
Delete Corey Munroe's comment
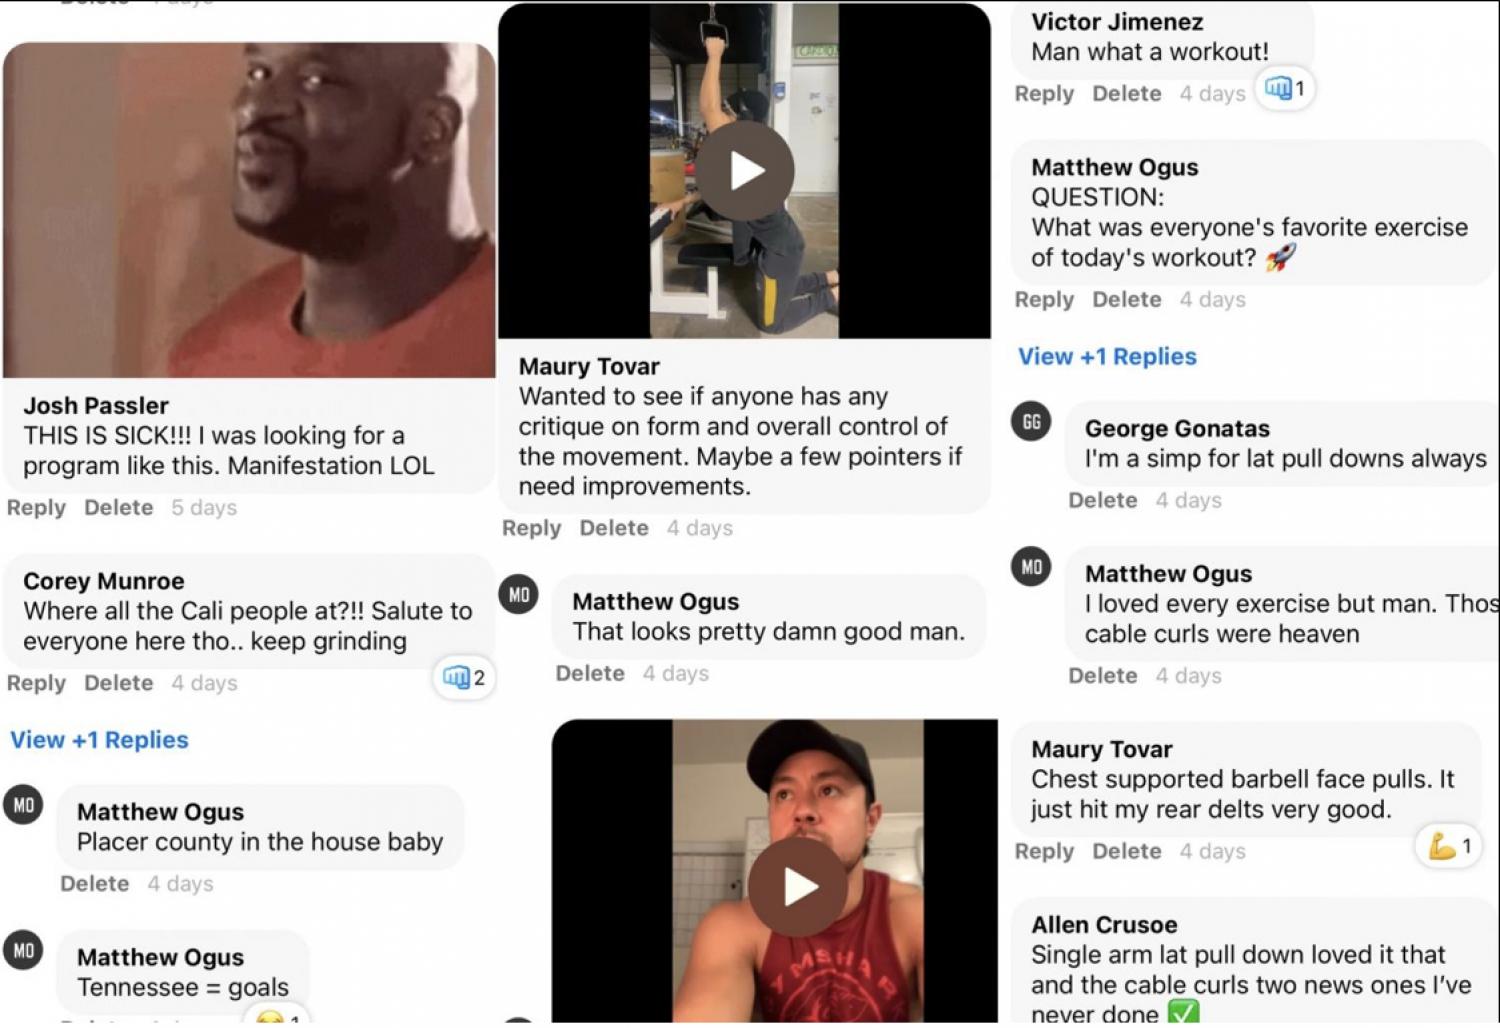pos(118,683)
